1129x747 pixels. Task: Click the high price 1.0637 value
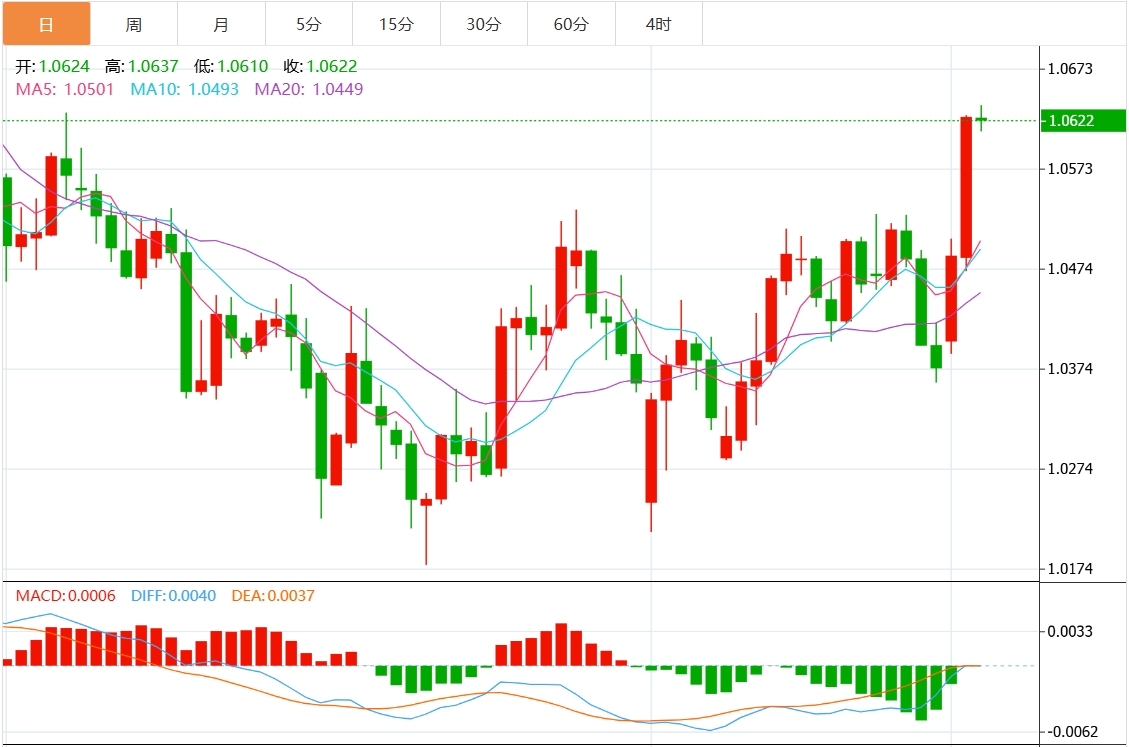click(x=153, y=66)
